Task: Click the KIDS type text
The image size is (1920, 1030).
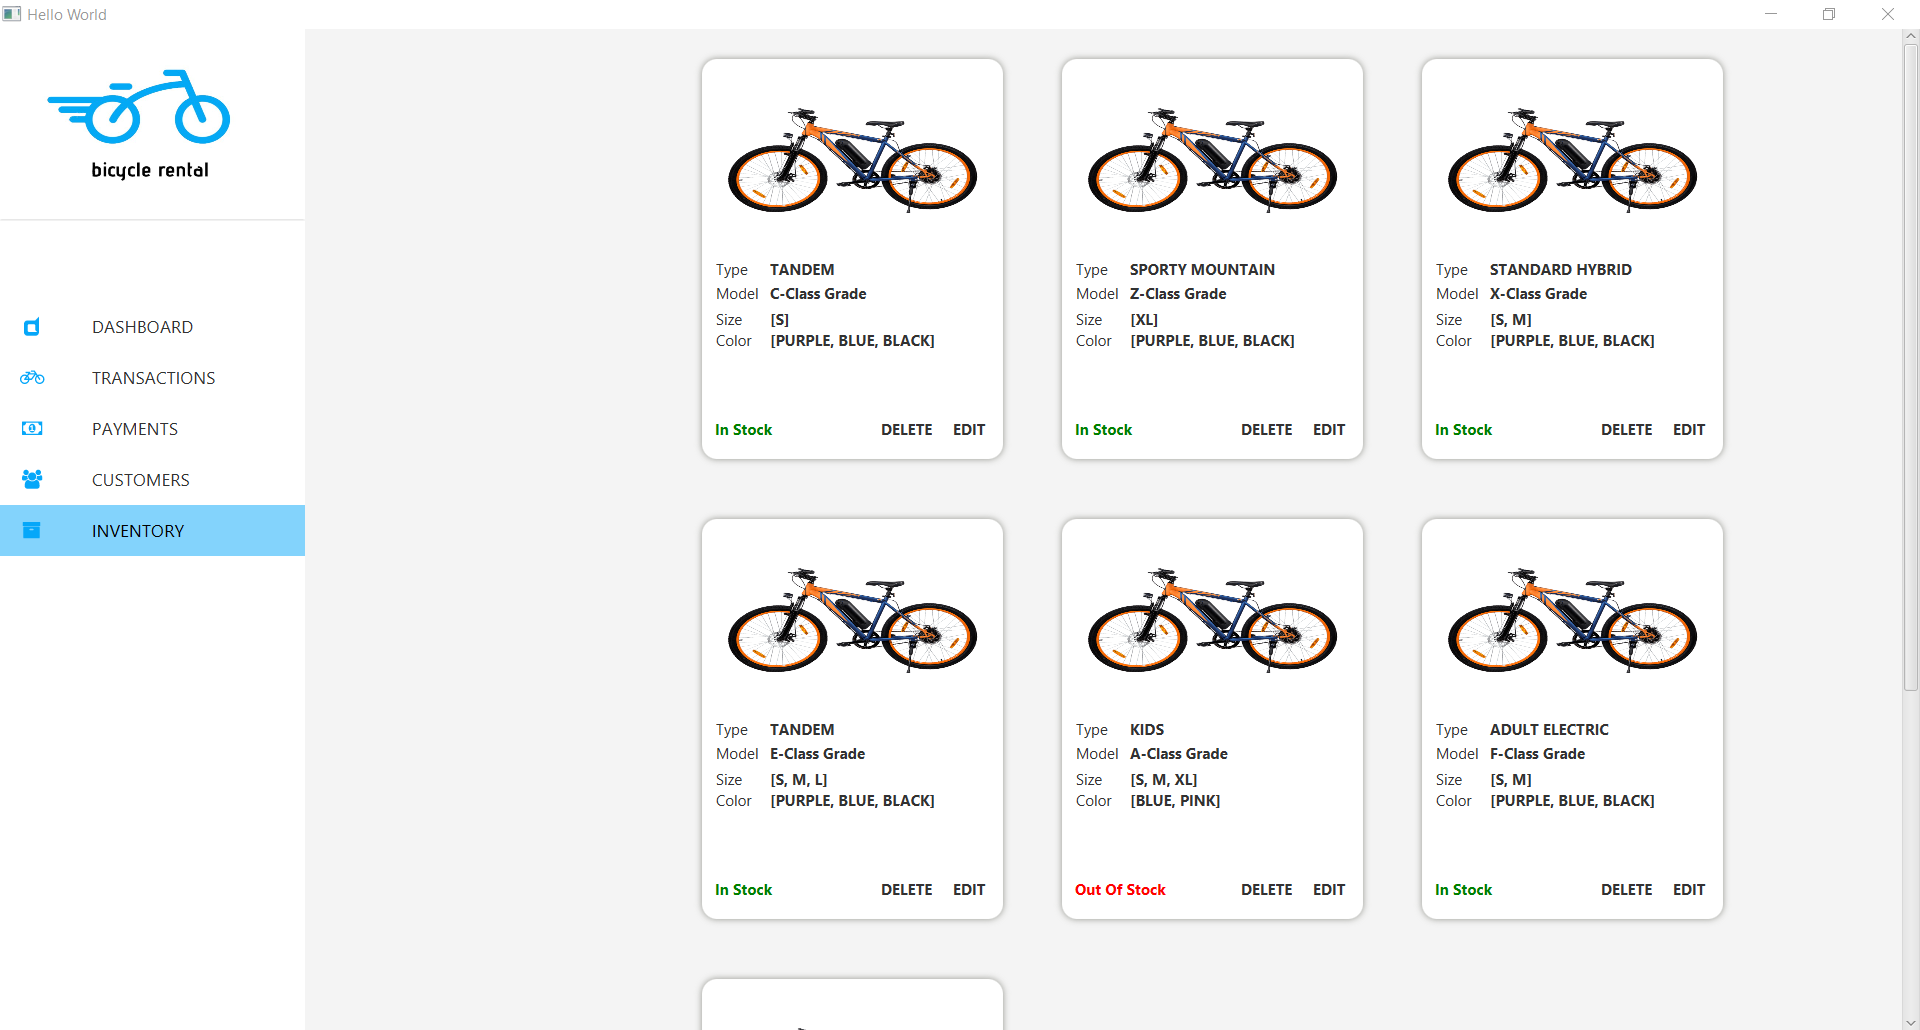Action: [1147, 730]
